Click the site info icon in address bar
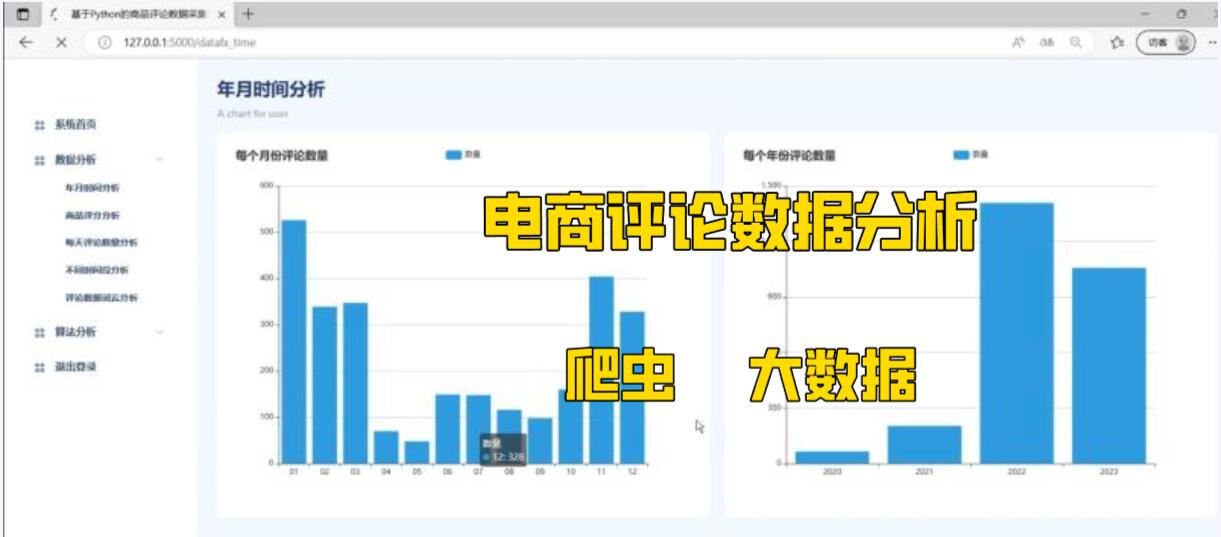Viewport: 1221px width, 537px height. click(105, 43)
